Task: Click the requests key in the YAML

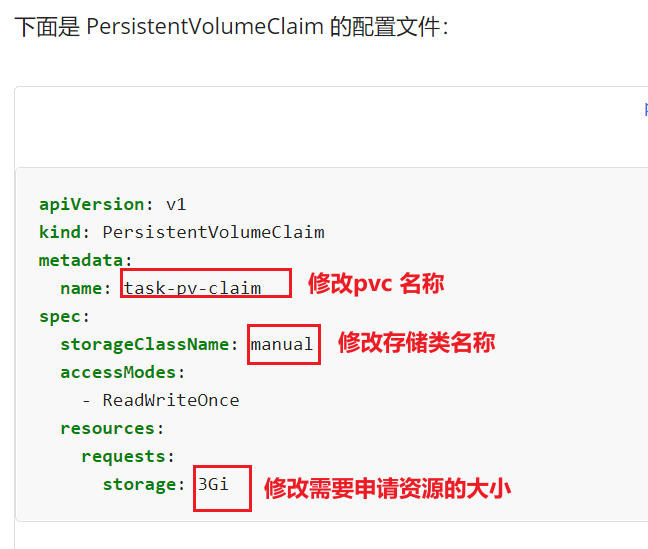Action: tap(124, 457)
